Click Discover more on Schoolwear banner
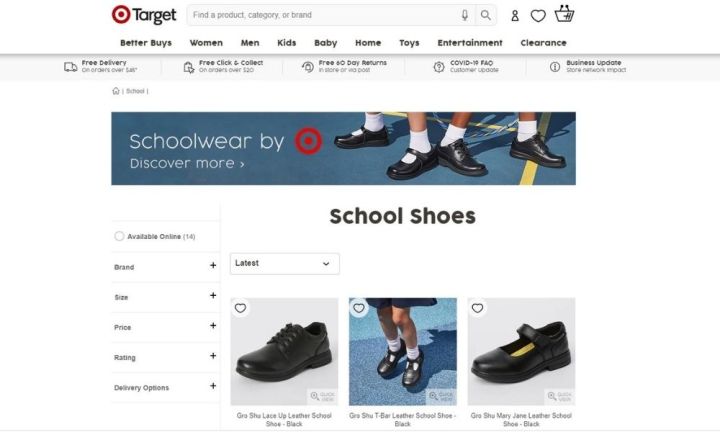 (187, 163)
